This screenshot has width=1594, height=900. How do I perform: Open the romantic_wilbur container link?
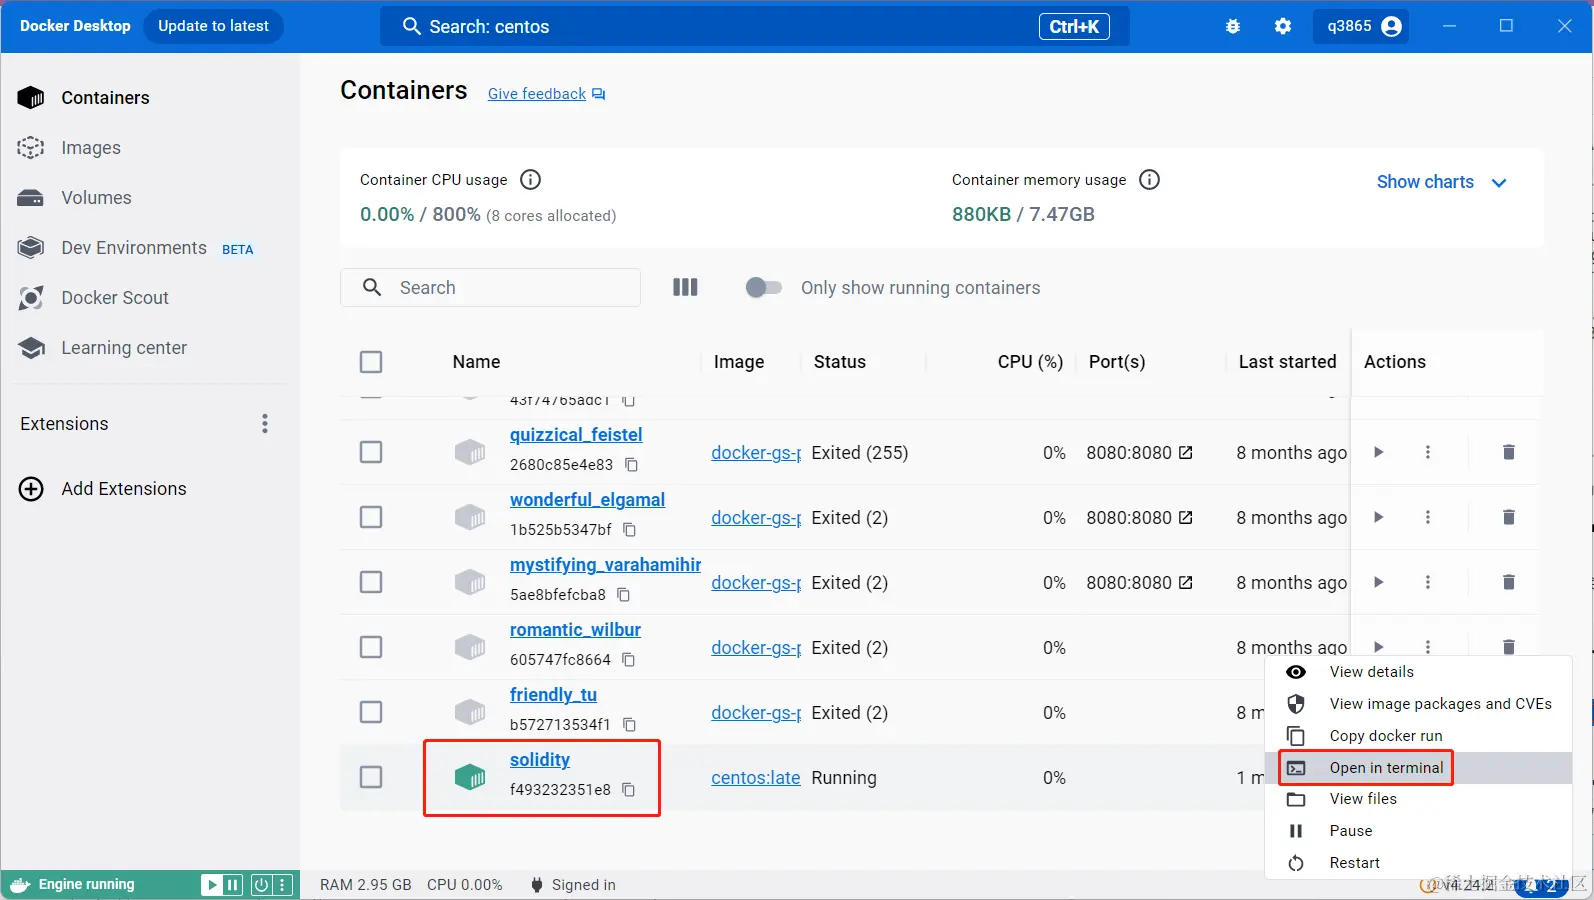coord(575,630)
